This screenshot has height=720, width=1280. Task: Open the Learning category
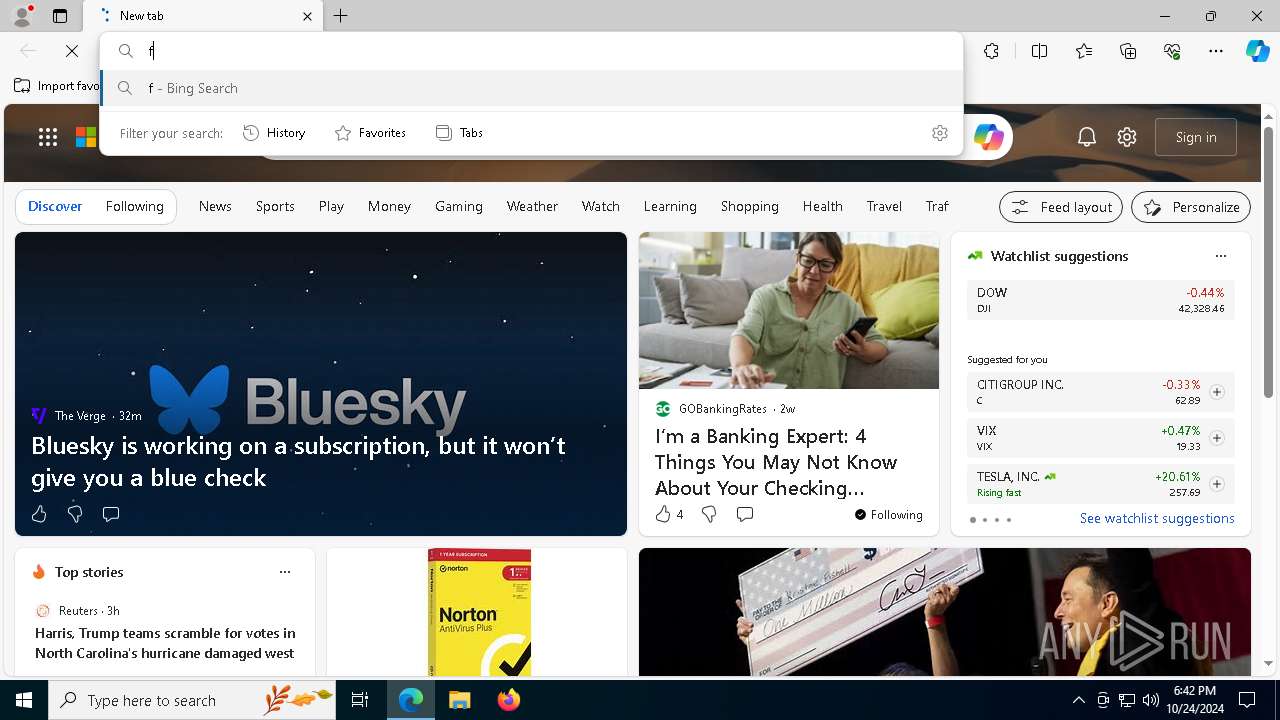(670, 206)
